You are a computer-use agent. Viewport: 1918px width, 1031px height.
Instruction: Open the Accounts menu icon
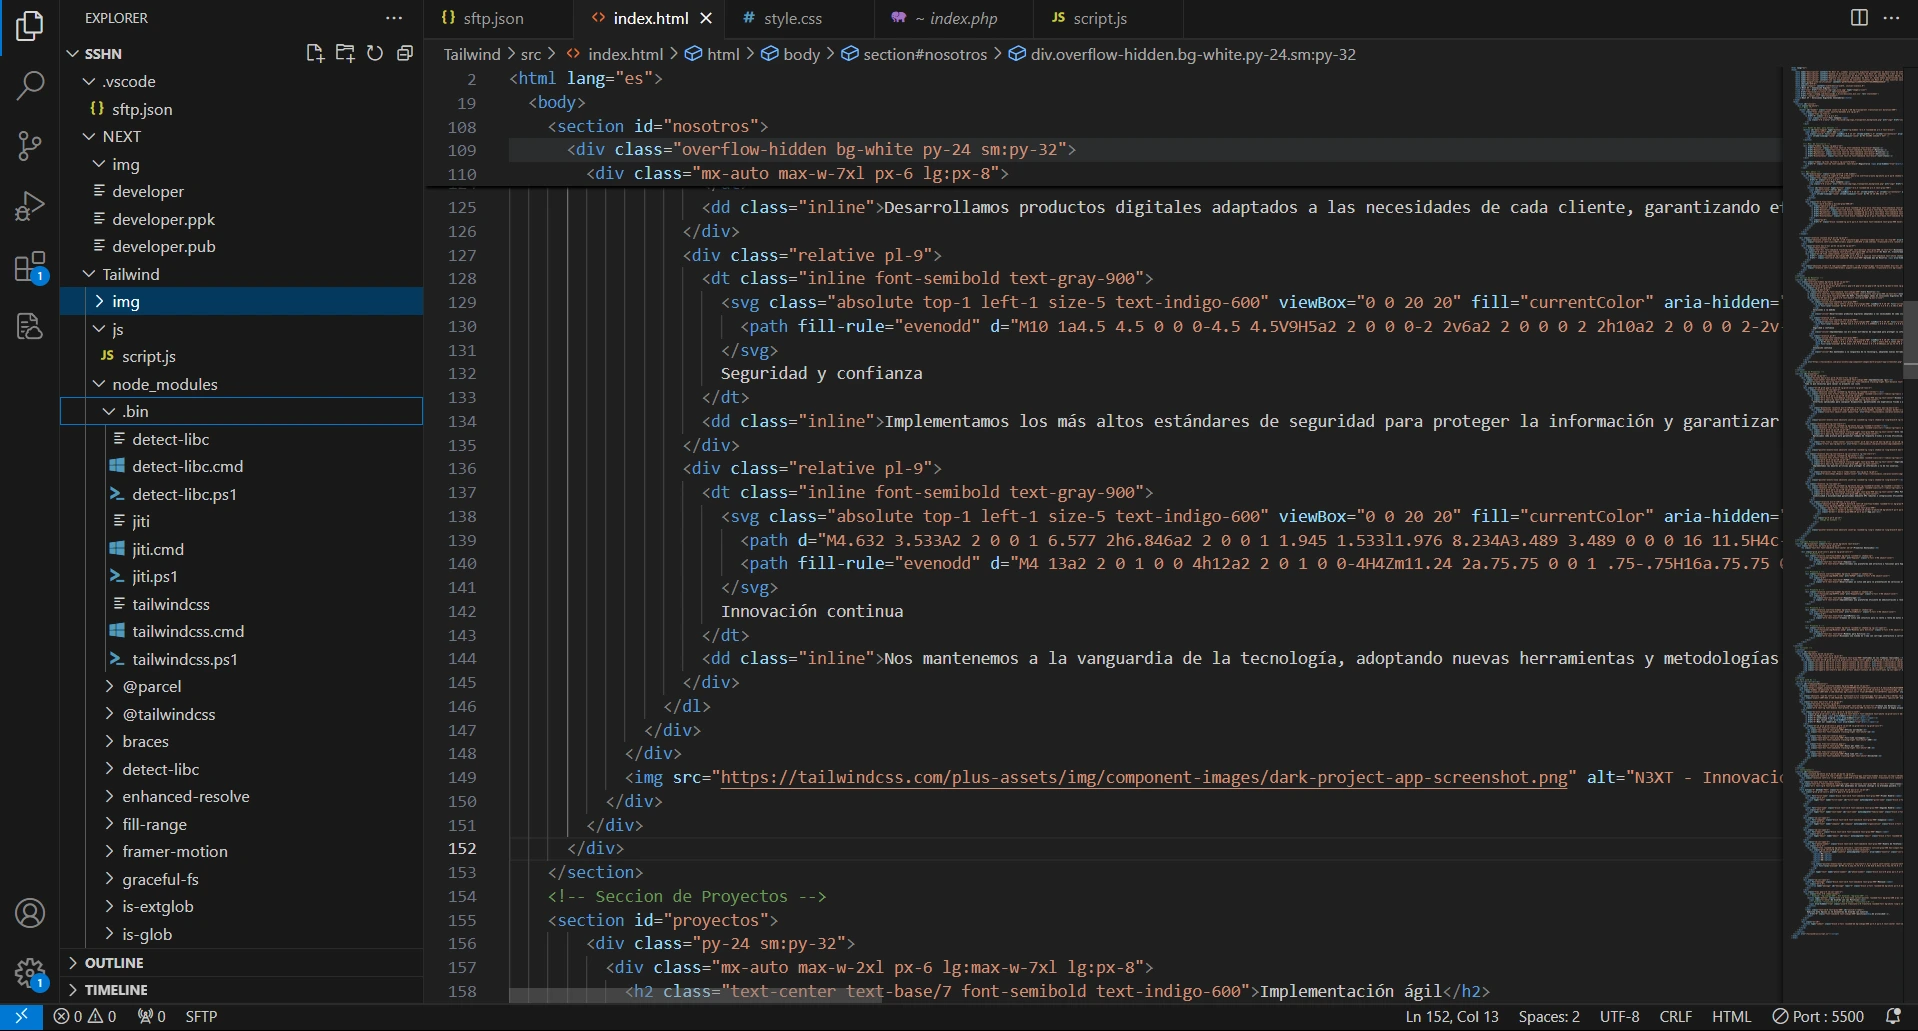coord(30,913)
